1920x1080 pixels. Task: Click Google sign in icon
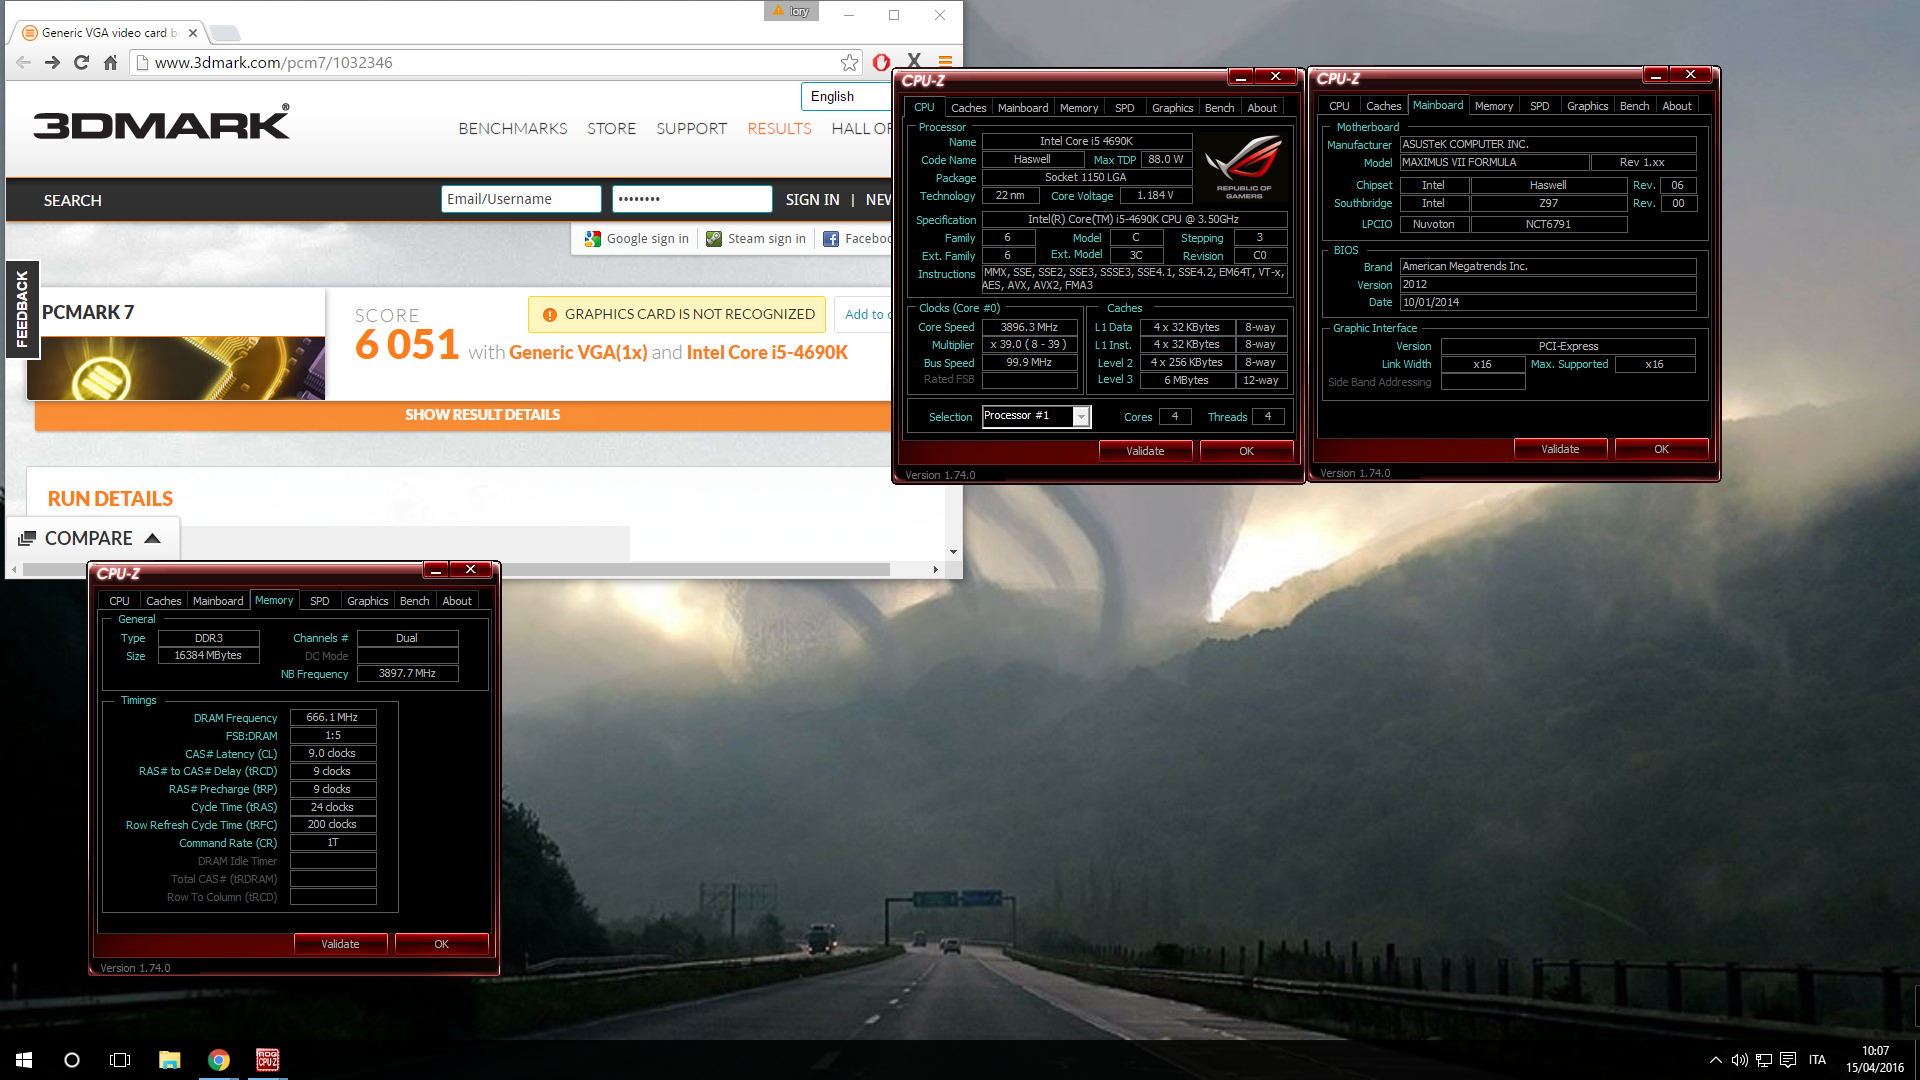coord(593,239)
